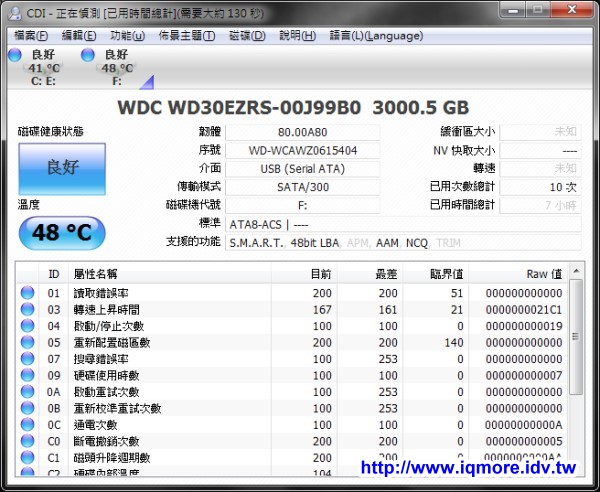
Task: Click the 轉速上昇時間 attribute name
Action: point(107,310)
